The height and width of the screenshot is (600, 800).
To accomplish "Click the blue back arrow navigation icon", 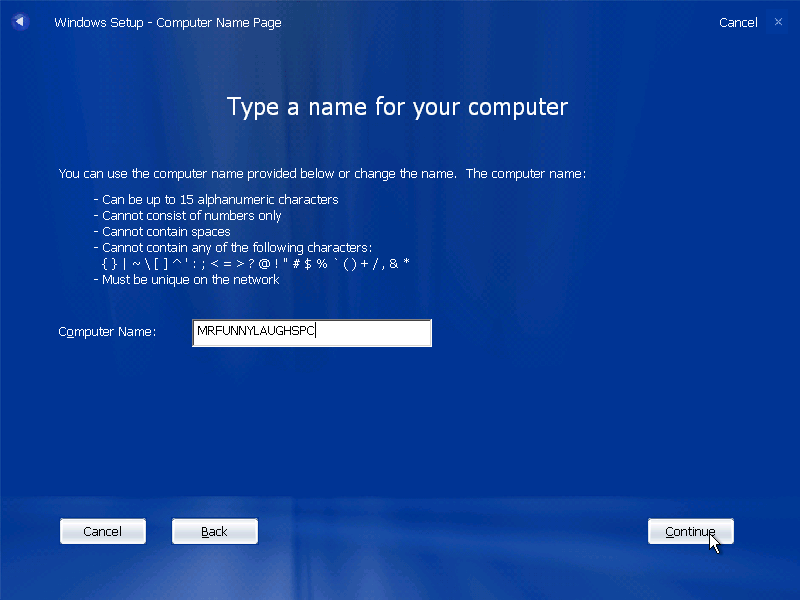I will [20, 21].
